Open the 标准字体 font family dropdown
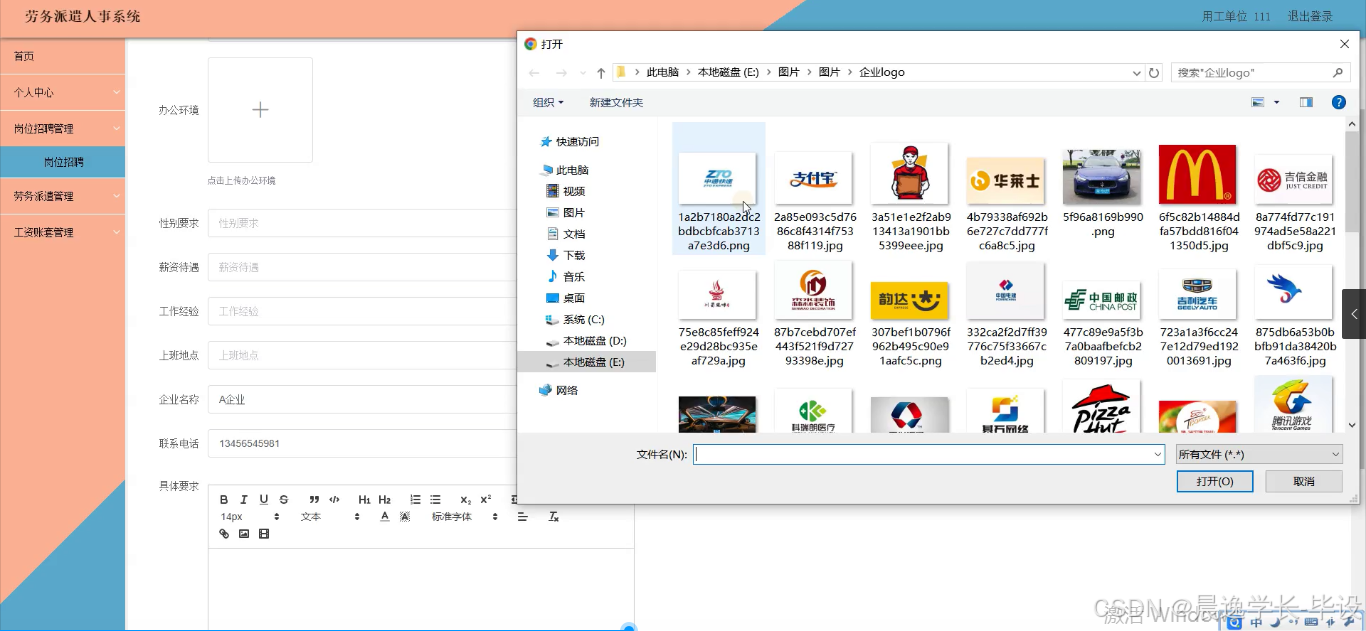This screenshot has width=1366, height=631. [464, 517]
